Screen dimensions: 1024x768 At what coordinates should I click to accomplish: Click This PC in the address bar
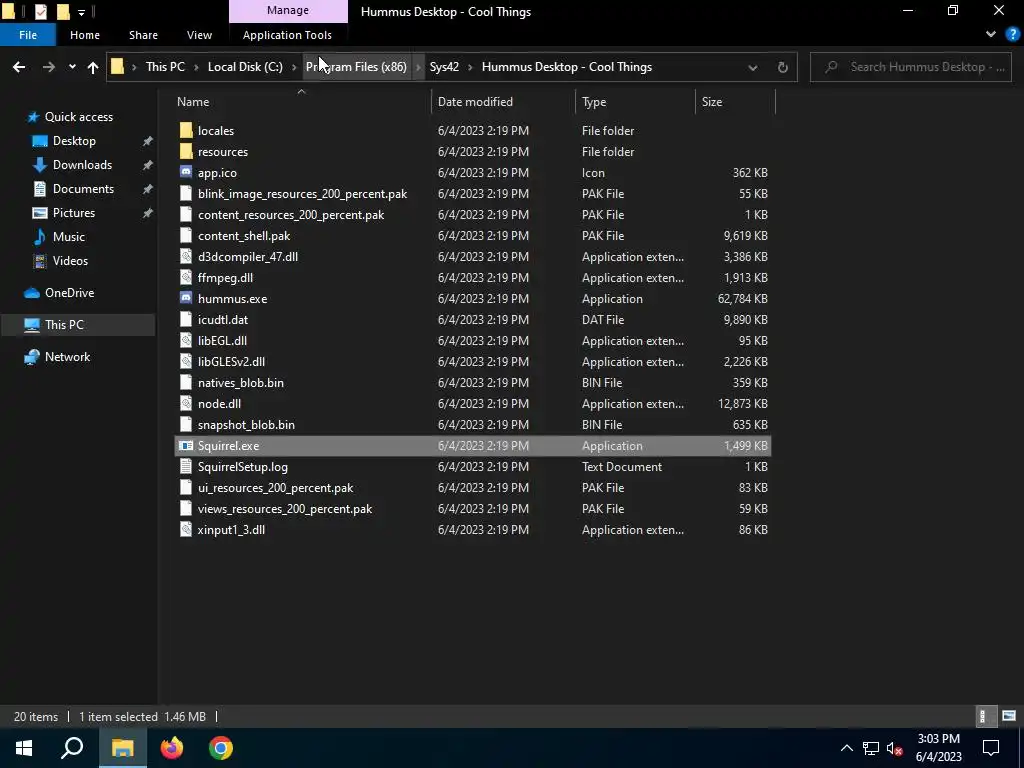[165, 67]
